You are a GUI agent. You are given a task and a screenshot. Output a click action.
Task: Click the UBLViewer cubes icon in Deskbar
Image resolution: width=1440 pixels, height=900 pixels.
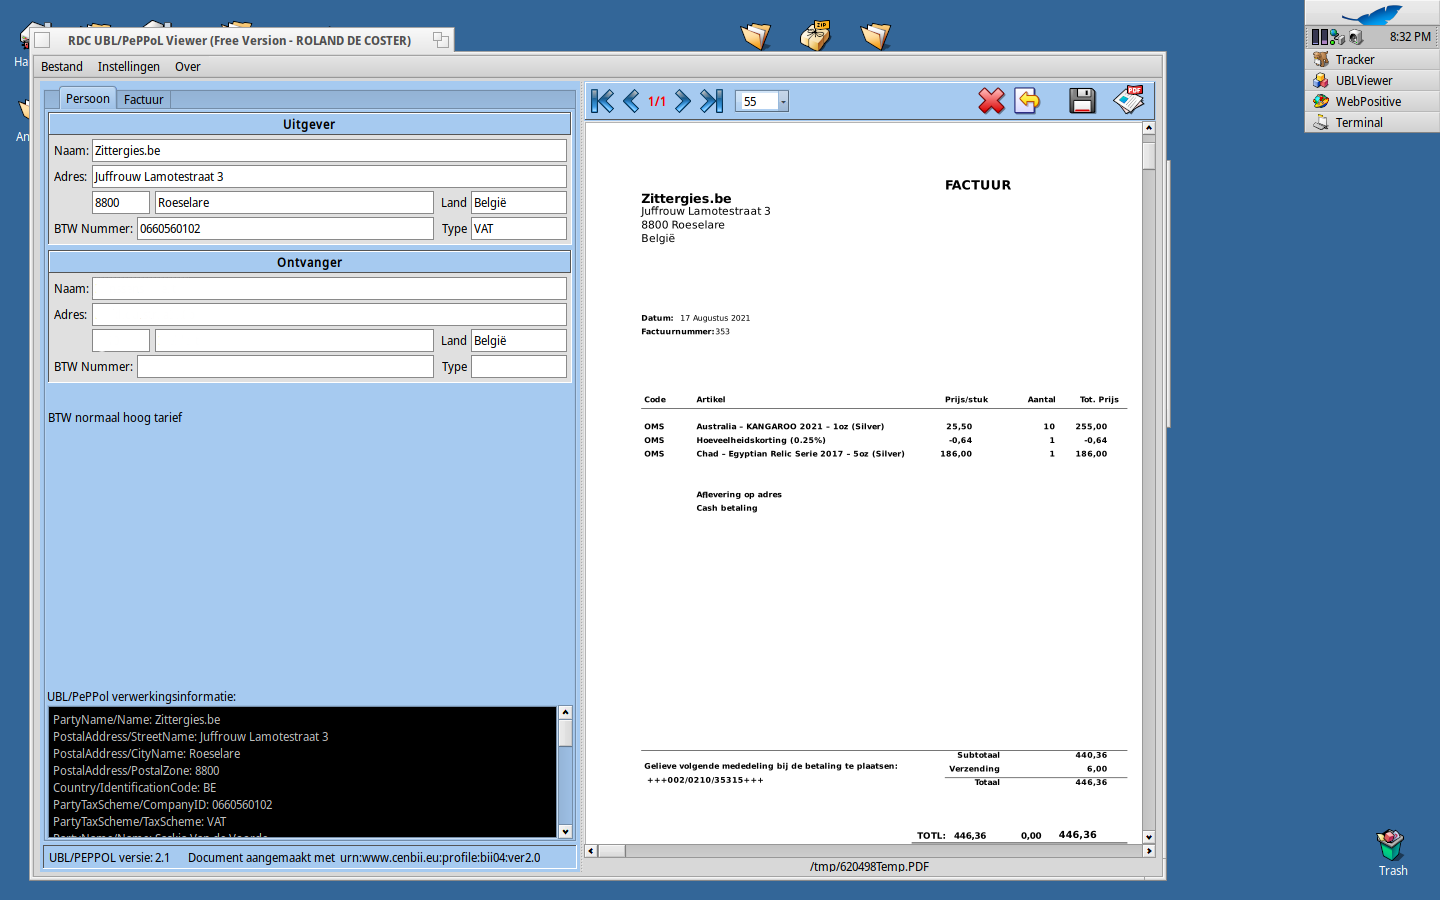pos(1321,81)
